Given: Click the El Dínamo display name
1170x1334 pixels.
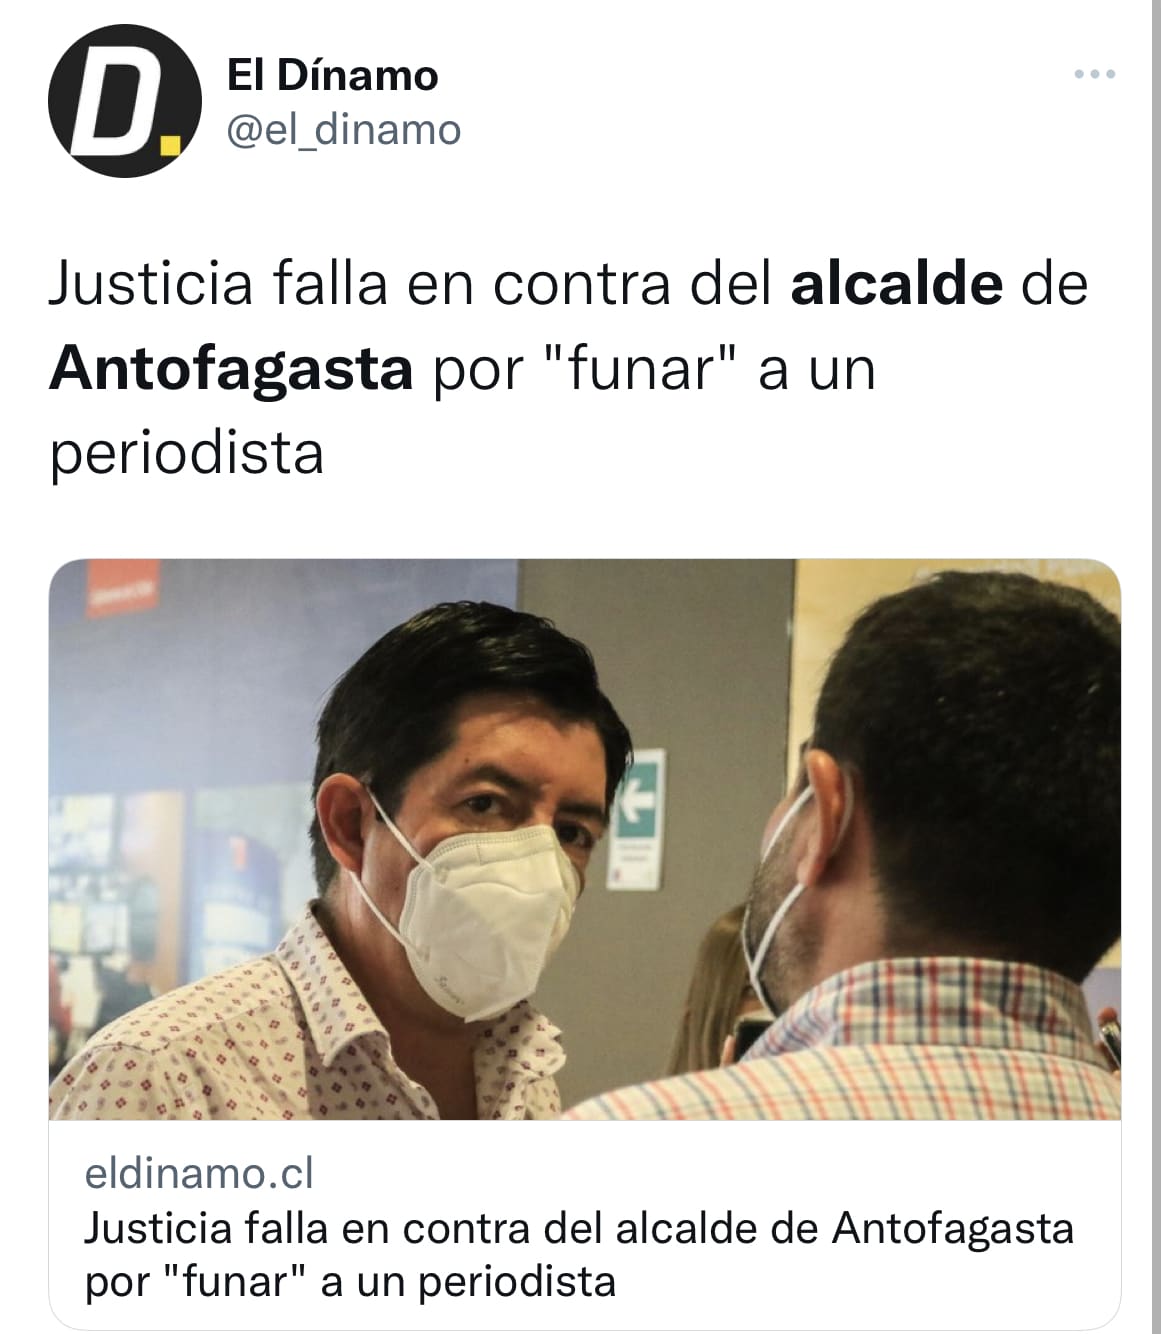Looking at the screenshot, I should (333, 76).
